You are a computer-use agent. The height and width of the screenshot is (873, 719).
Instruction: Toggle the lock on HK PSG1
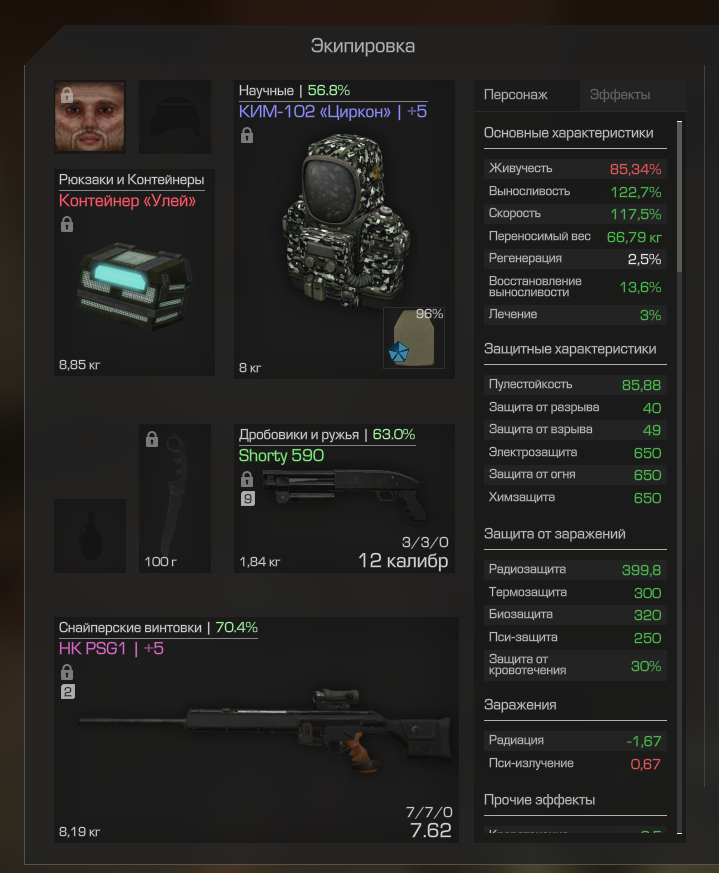coord(67,672)
